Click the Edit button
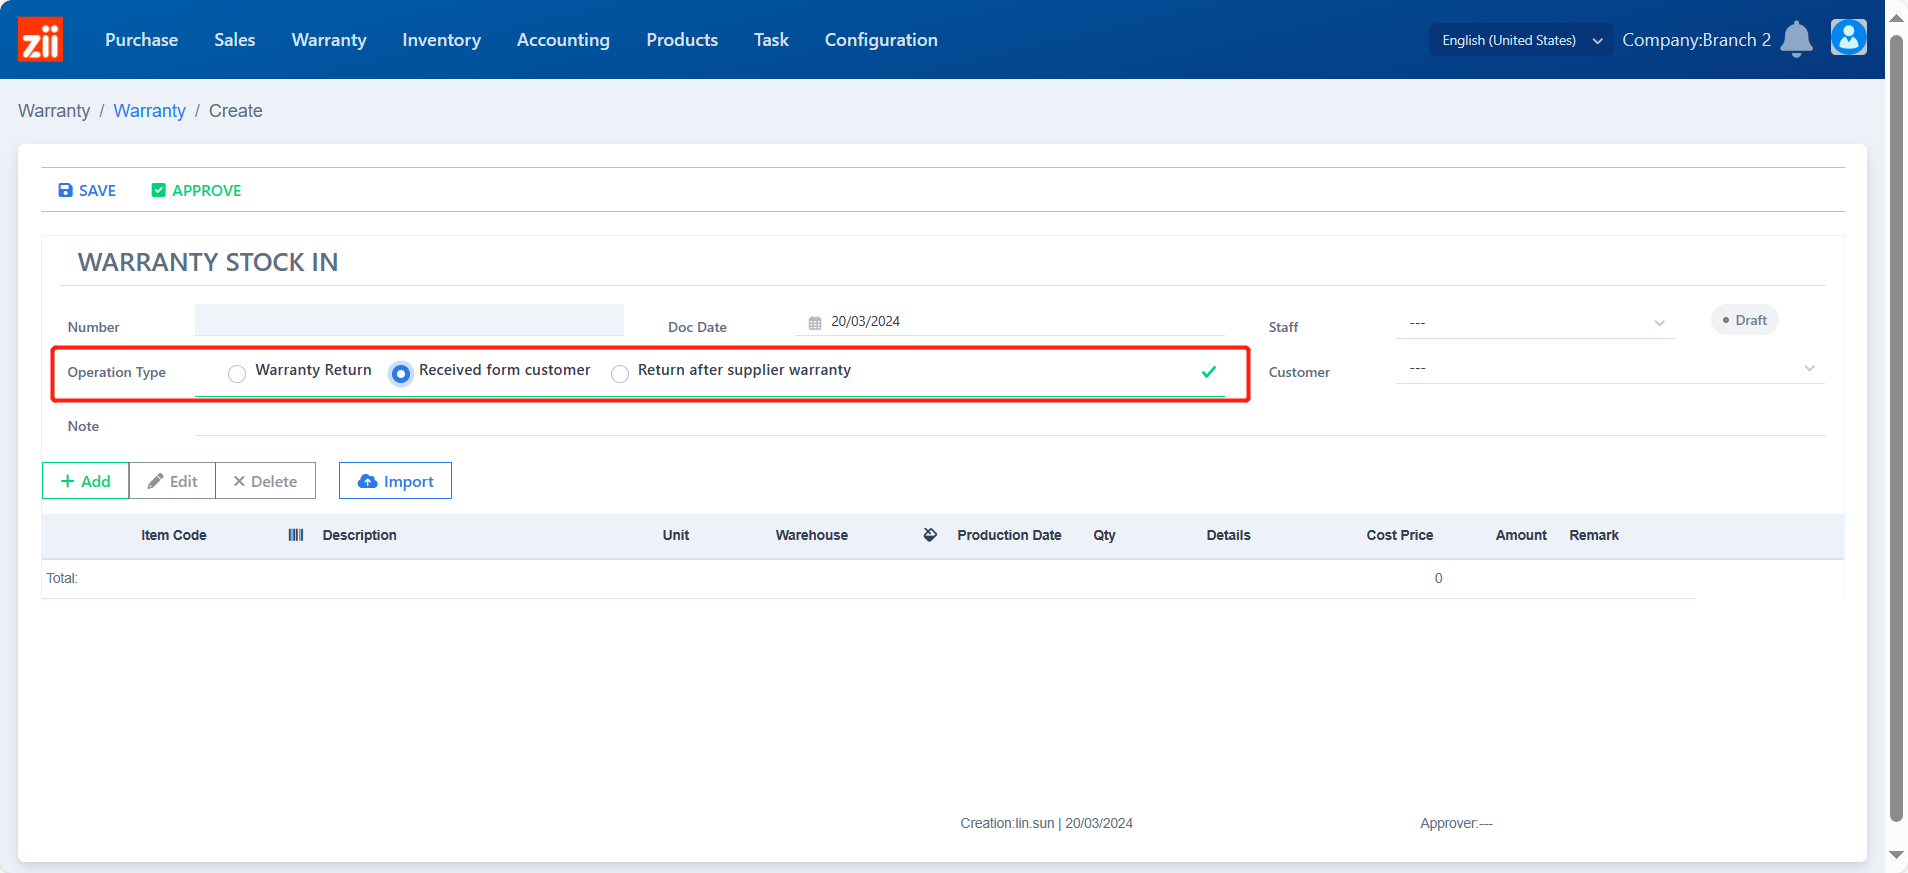The height and width of the screenshot is (873, 1908). pyautogui.click(x=172, y=481)
